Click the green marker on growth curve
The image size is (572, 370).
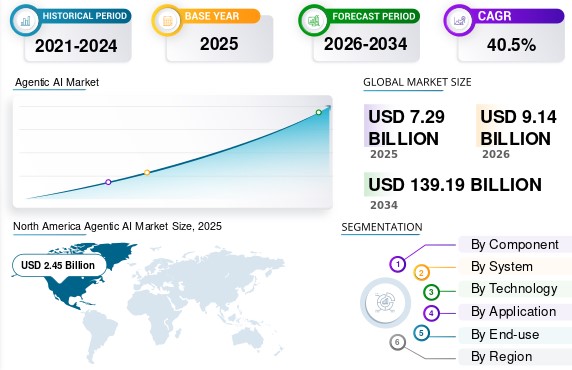[x=319, y=112]
